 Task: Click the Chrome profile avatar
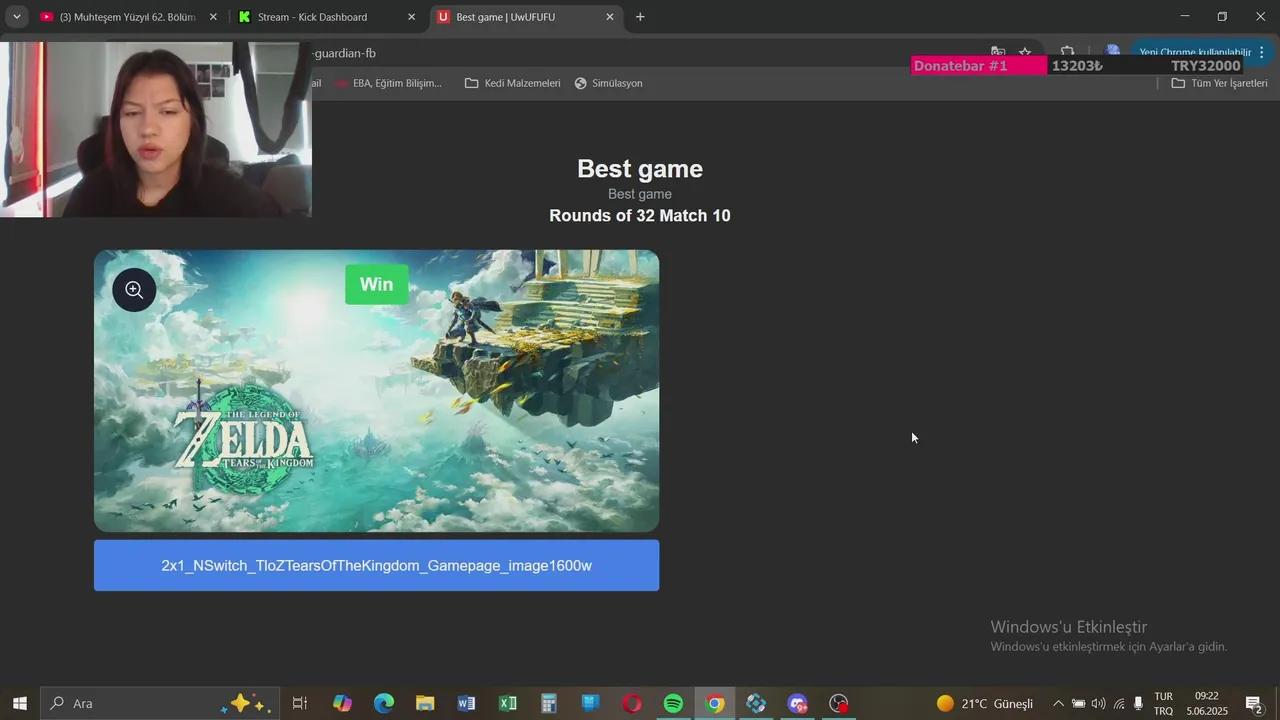point(1112,52)
